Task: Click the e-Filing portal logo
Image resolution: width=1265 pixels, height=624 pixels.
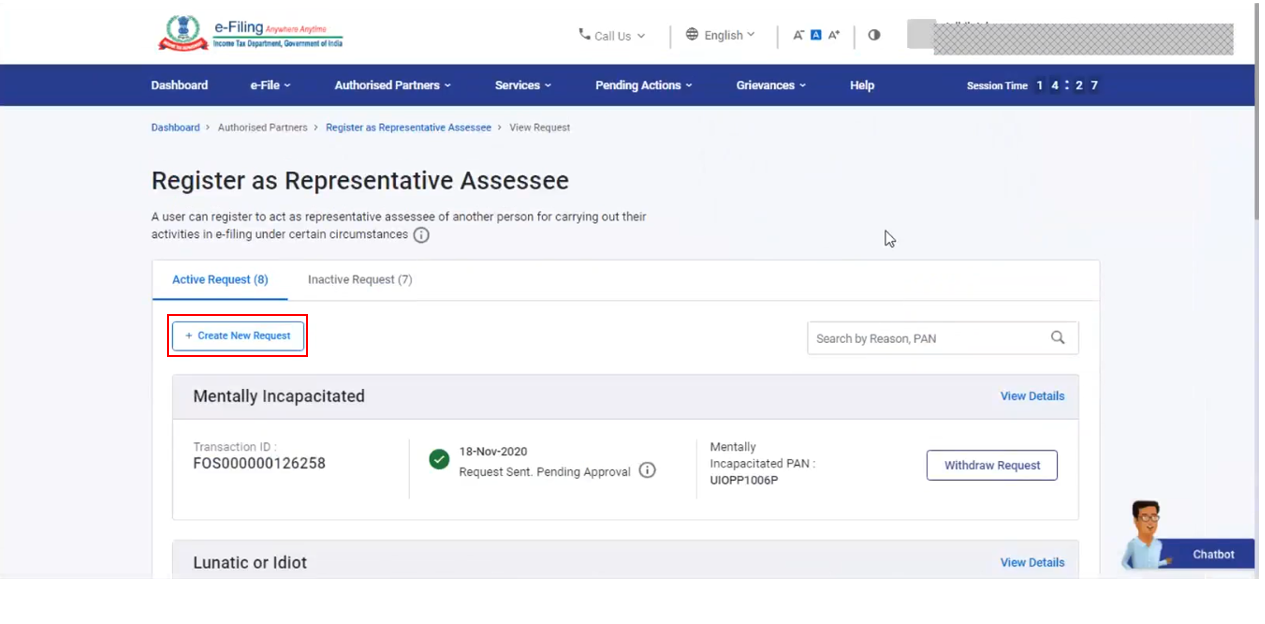Action: (x=250, y=33)
